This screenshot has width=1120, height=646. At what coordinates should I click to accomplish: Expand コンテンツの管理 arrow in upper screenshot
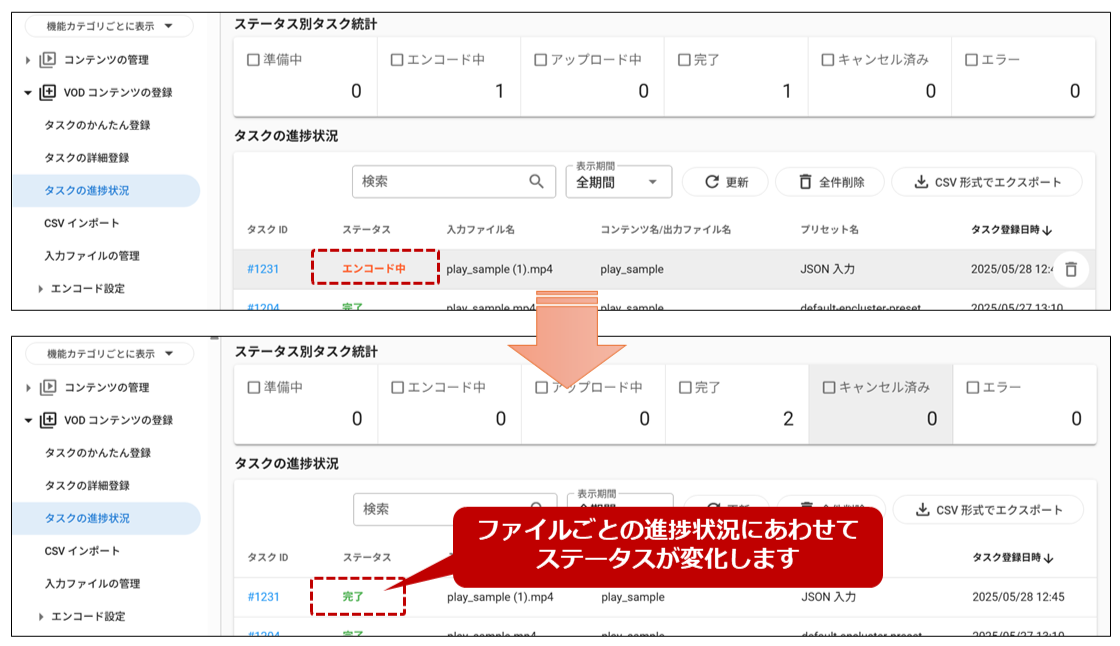point(28,60)
